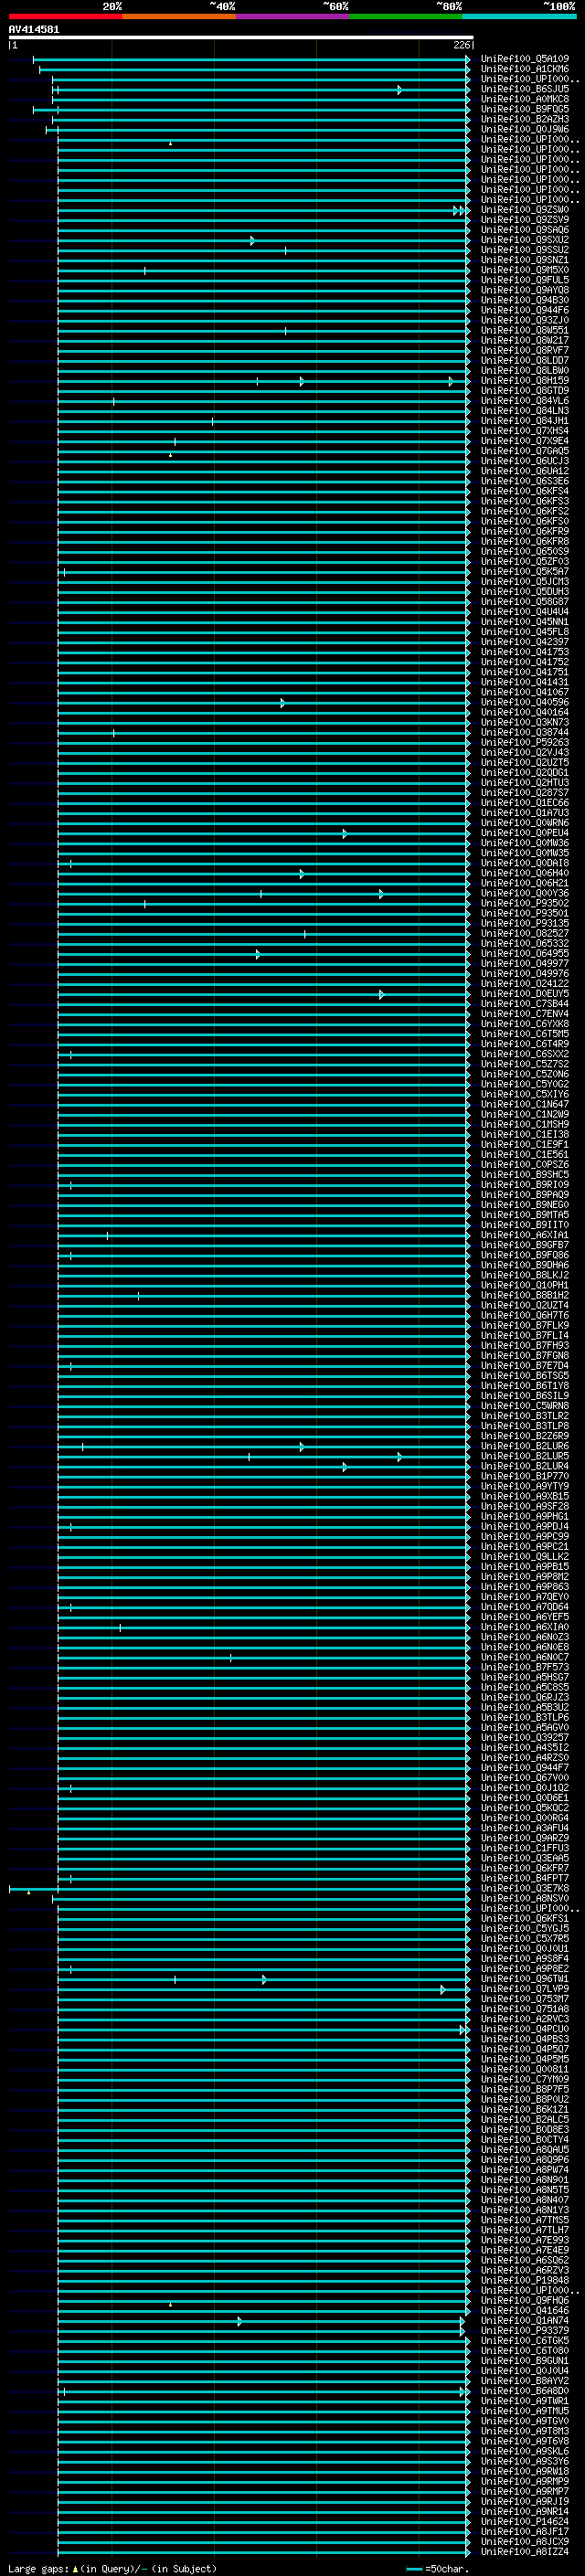Select hit label UniRef100_Q9ZSW0

pos(525,210)
